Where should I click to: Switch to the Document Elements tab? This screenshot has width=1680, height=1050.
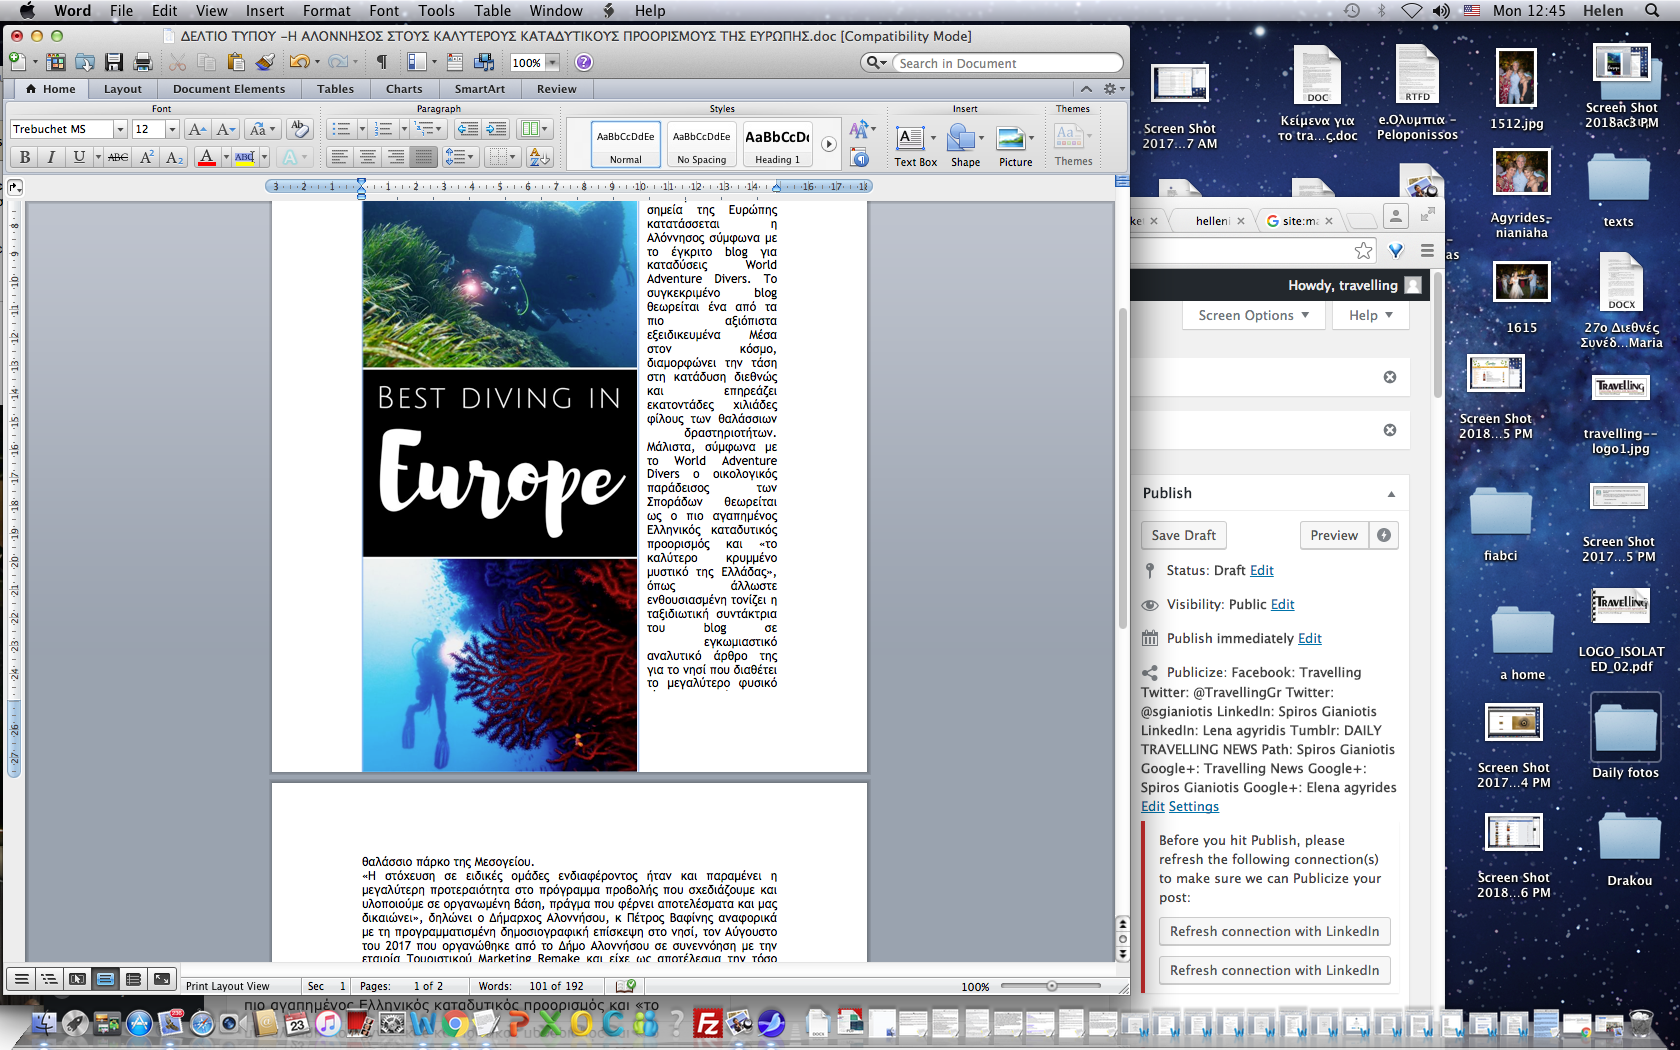[229, 89]
